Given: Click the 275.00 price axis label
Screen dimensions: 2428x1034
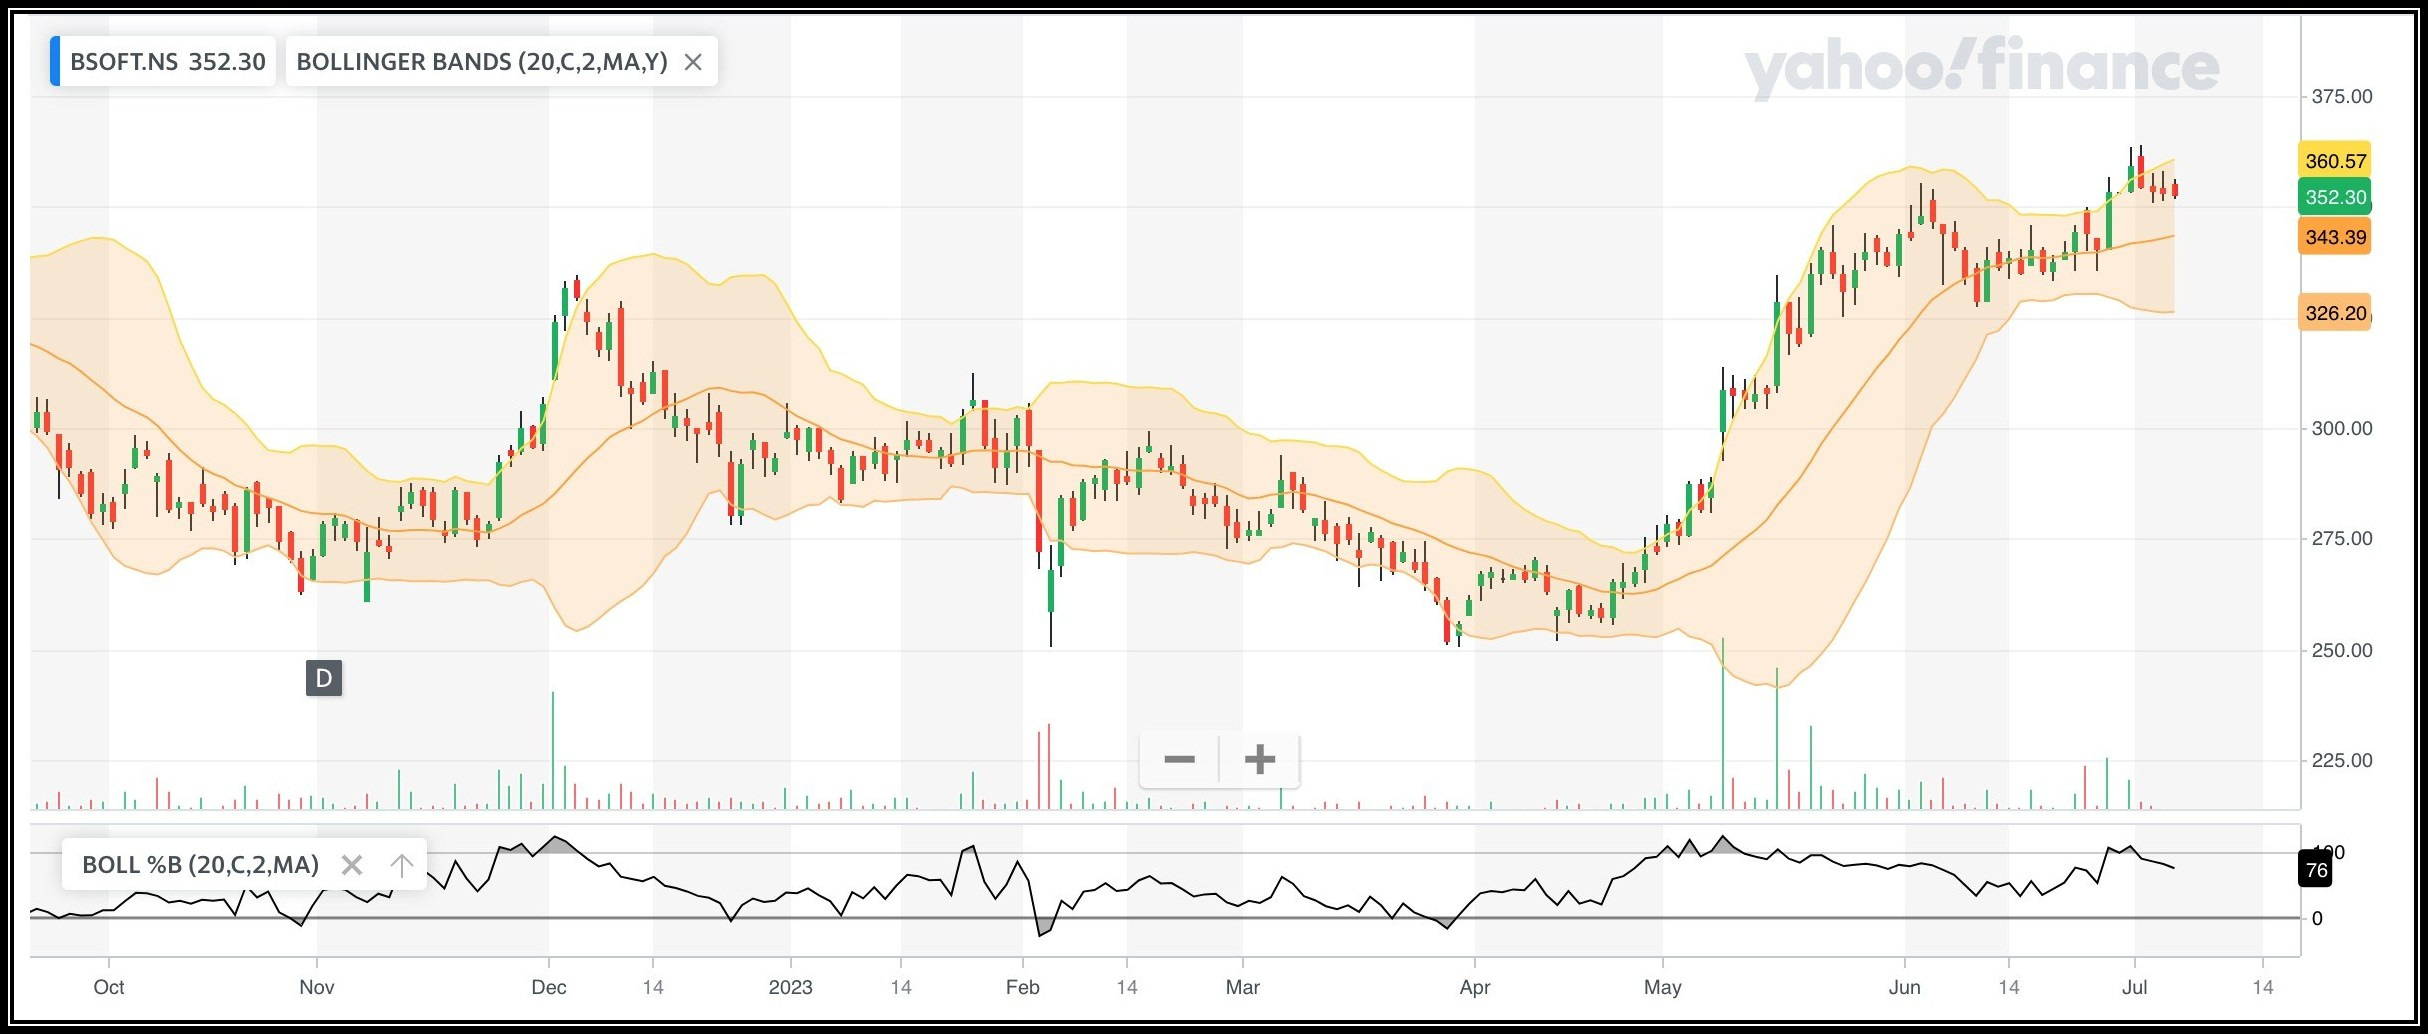Looking at the screenshot, I should click(2341, 539).
